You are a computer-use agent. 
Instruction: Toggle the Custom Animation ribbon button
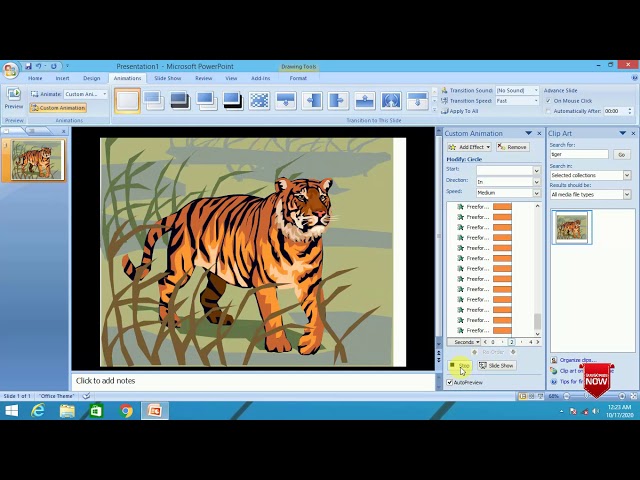point(58,108)
